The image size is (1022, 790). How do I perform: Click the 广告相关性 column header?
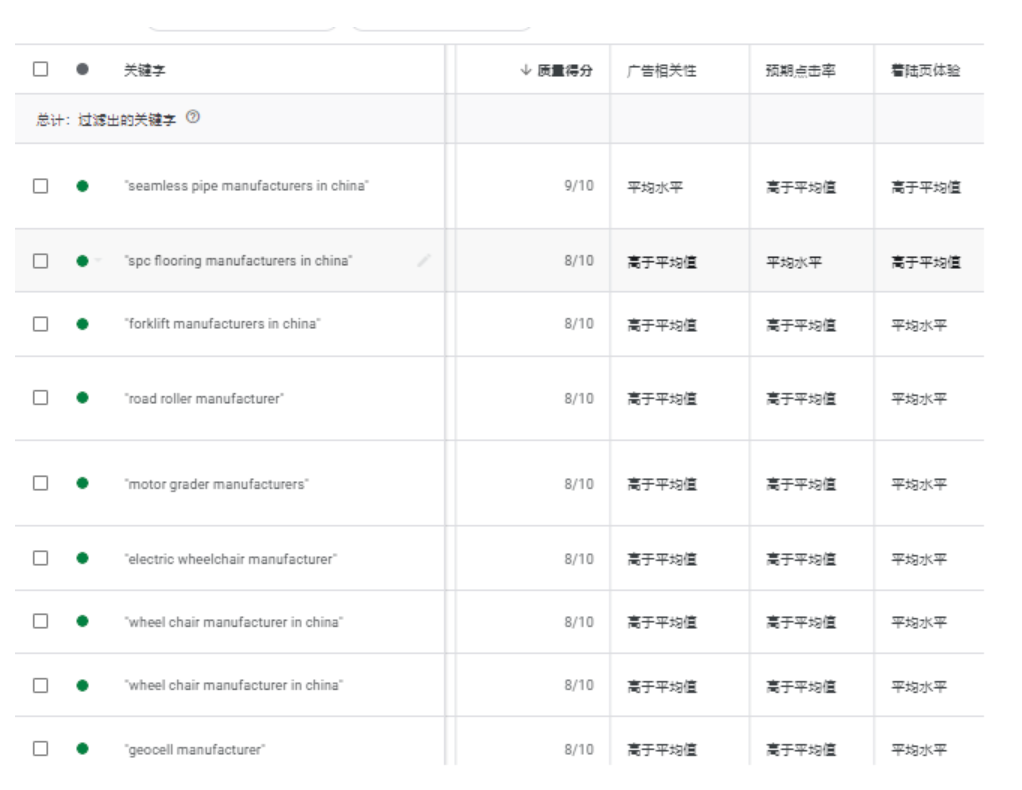661,71
